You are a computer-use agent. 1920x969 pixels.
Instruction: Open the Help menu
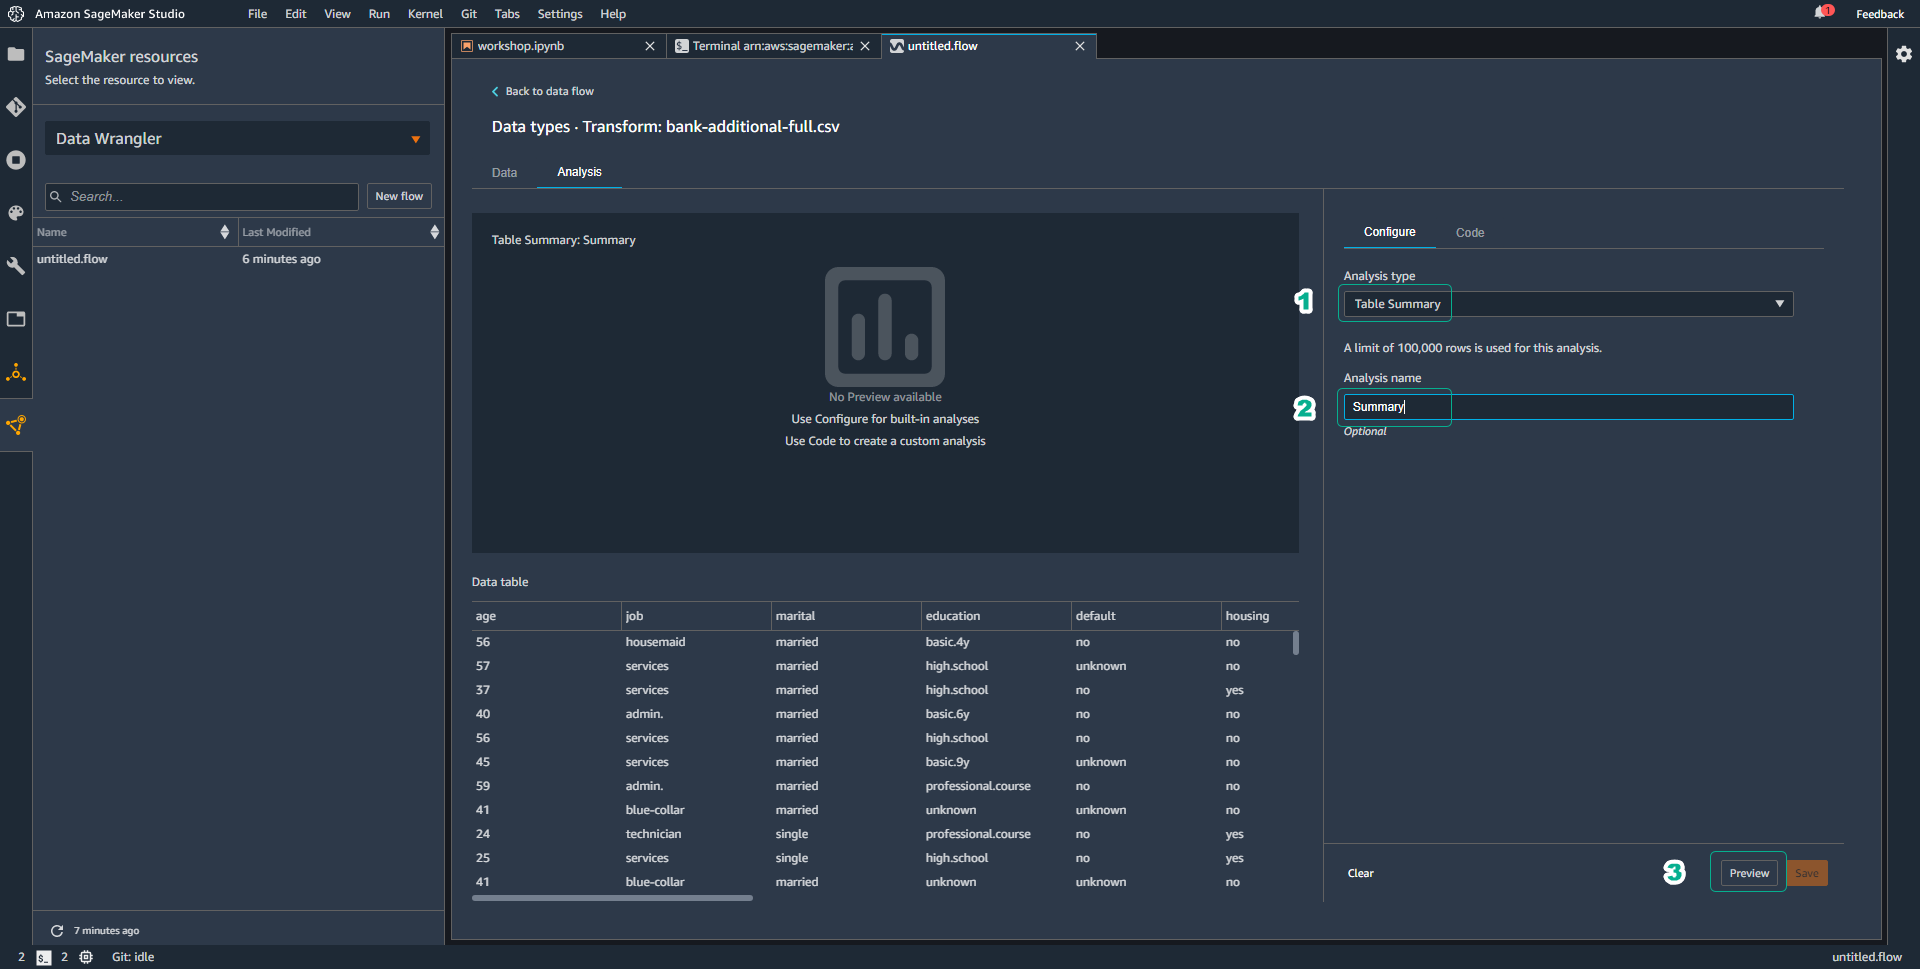click(x=613, y=14)
